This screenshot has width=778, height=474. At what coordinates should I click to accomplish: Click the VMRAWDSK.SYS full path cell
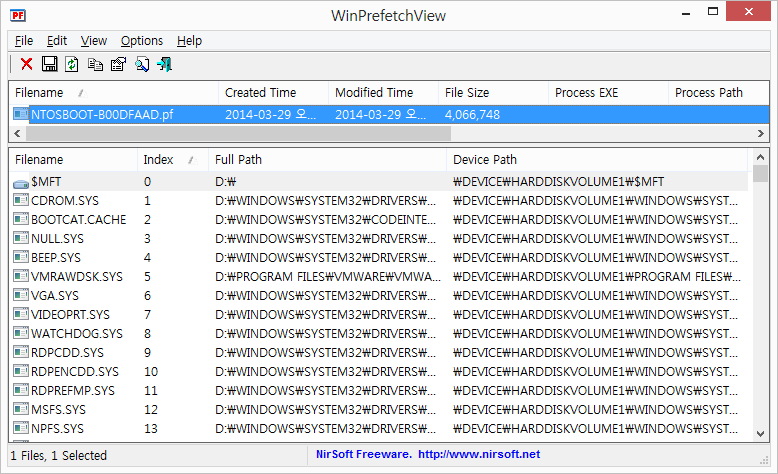coord(328,276)
